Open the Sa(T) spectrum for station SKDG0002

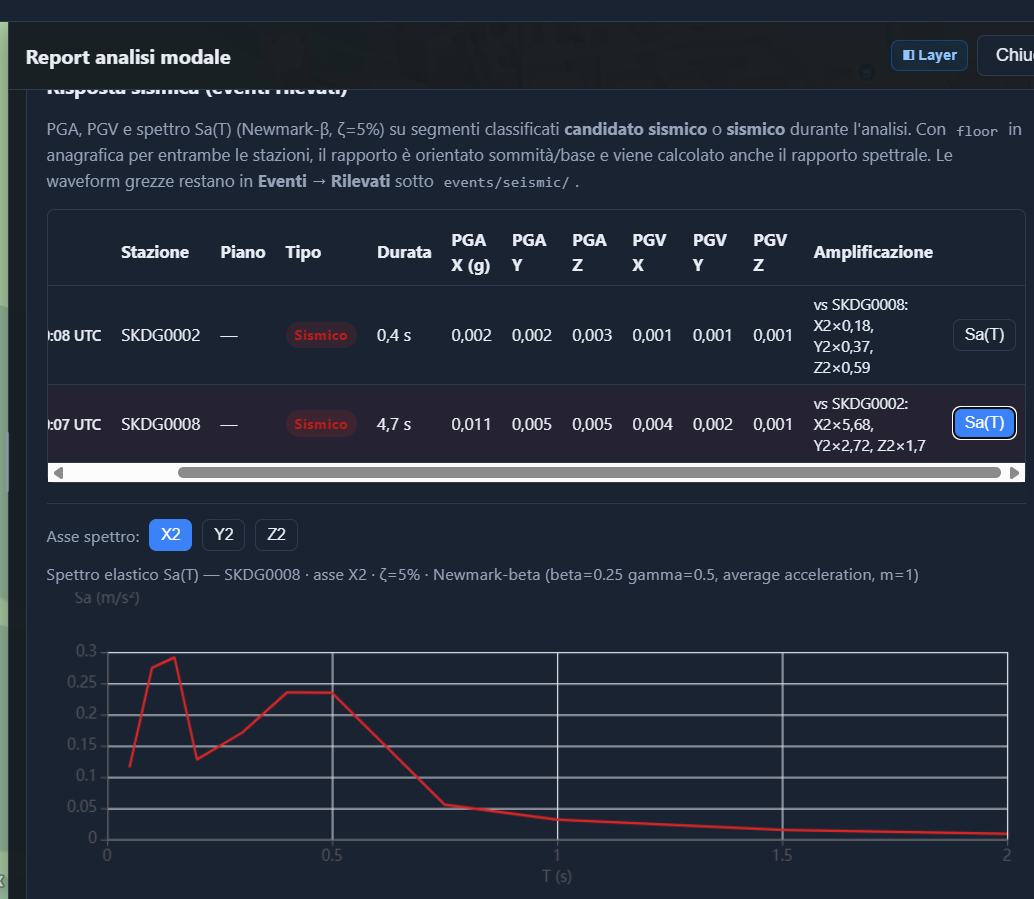(x=984, y=335)
